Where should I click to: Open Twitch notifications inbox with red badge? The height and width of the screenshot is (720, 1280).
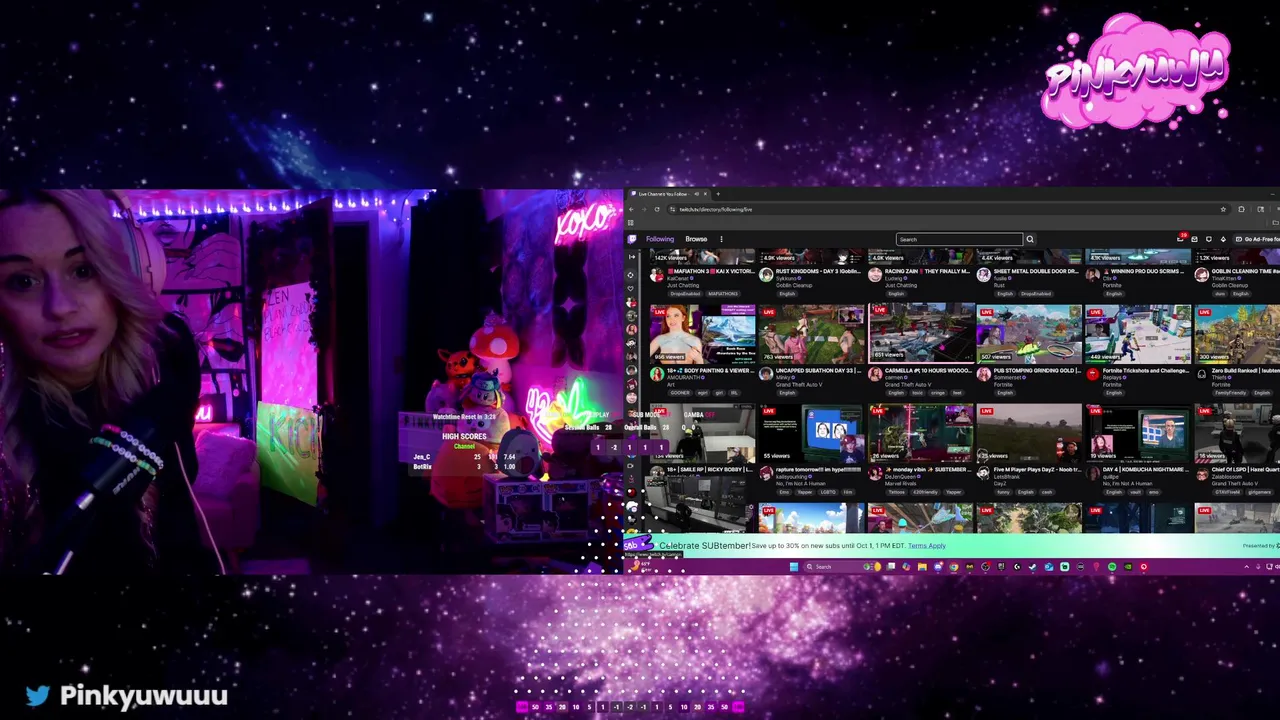point(1181,239)
